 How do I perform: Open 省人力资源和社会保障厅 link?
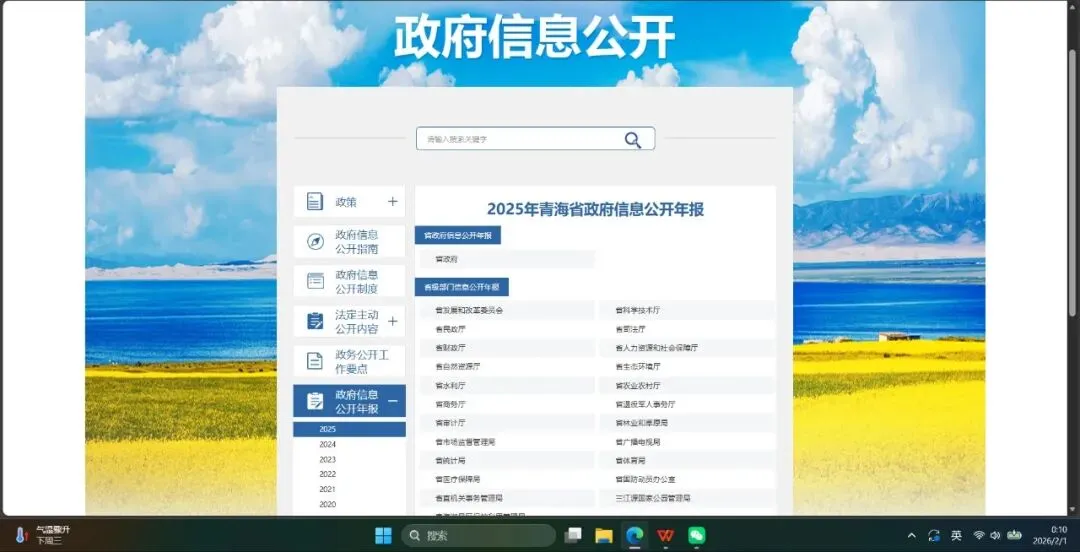tap(656, 348)
